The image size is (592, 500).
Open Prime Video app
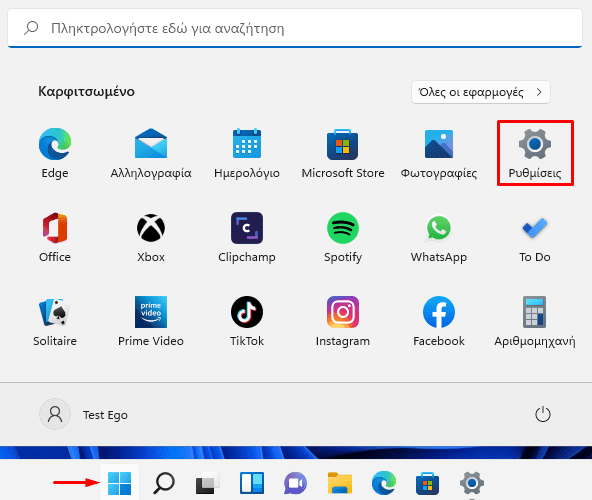click(151, 321)
